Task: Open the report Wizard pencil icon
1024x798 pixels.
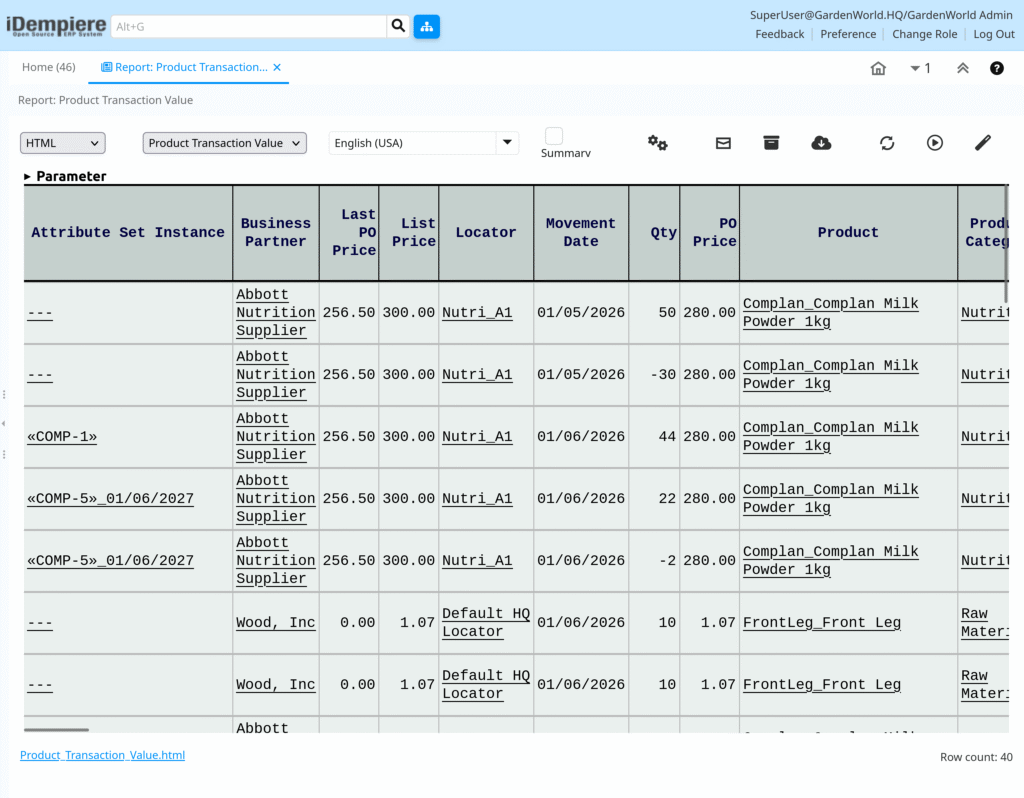Action: click(982, 143)
